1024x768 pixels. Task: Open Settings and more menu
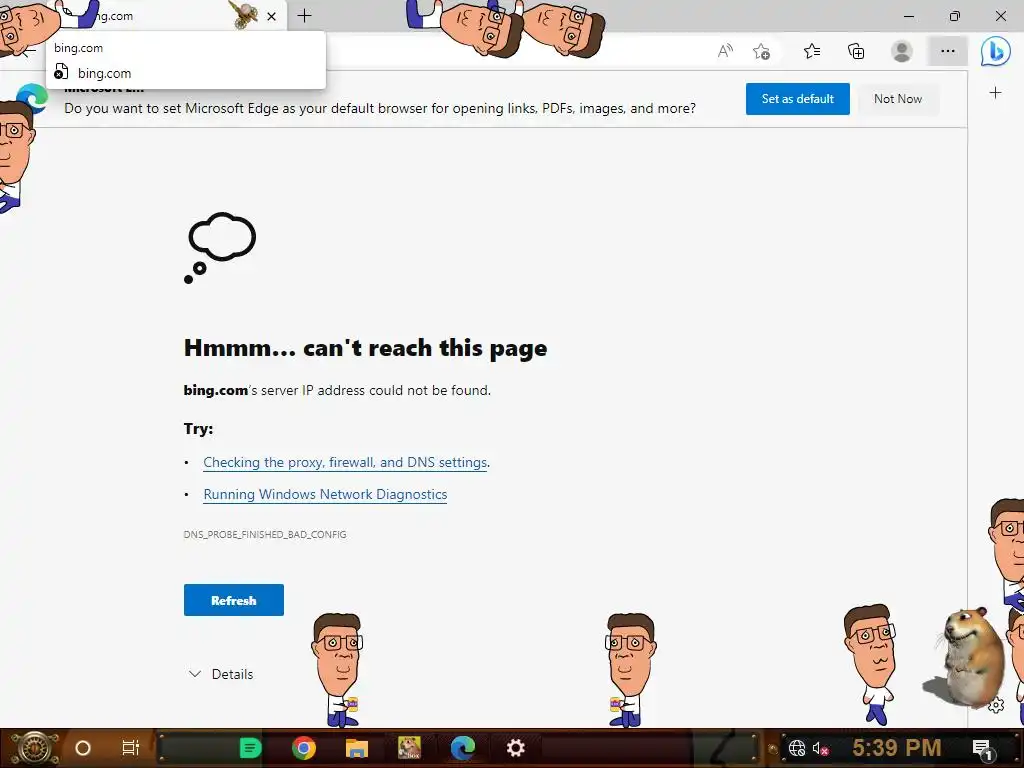click(948, 51)
